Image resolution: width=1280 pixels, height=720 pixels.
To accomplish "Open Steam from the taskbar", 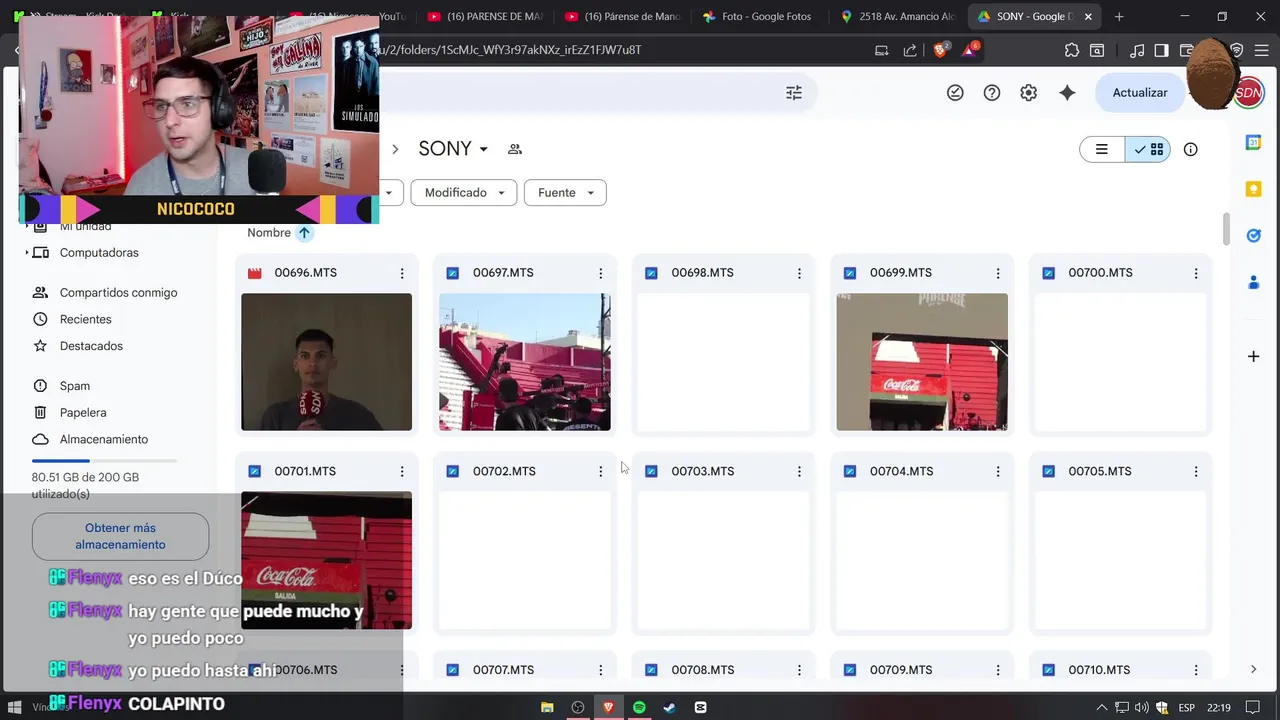I will coord(669,707).
